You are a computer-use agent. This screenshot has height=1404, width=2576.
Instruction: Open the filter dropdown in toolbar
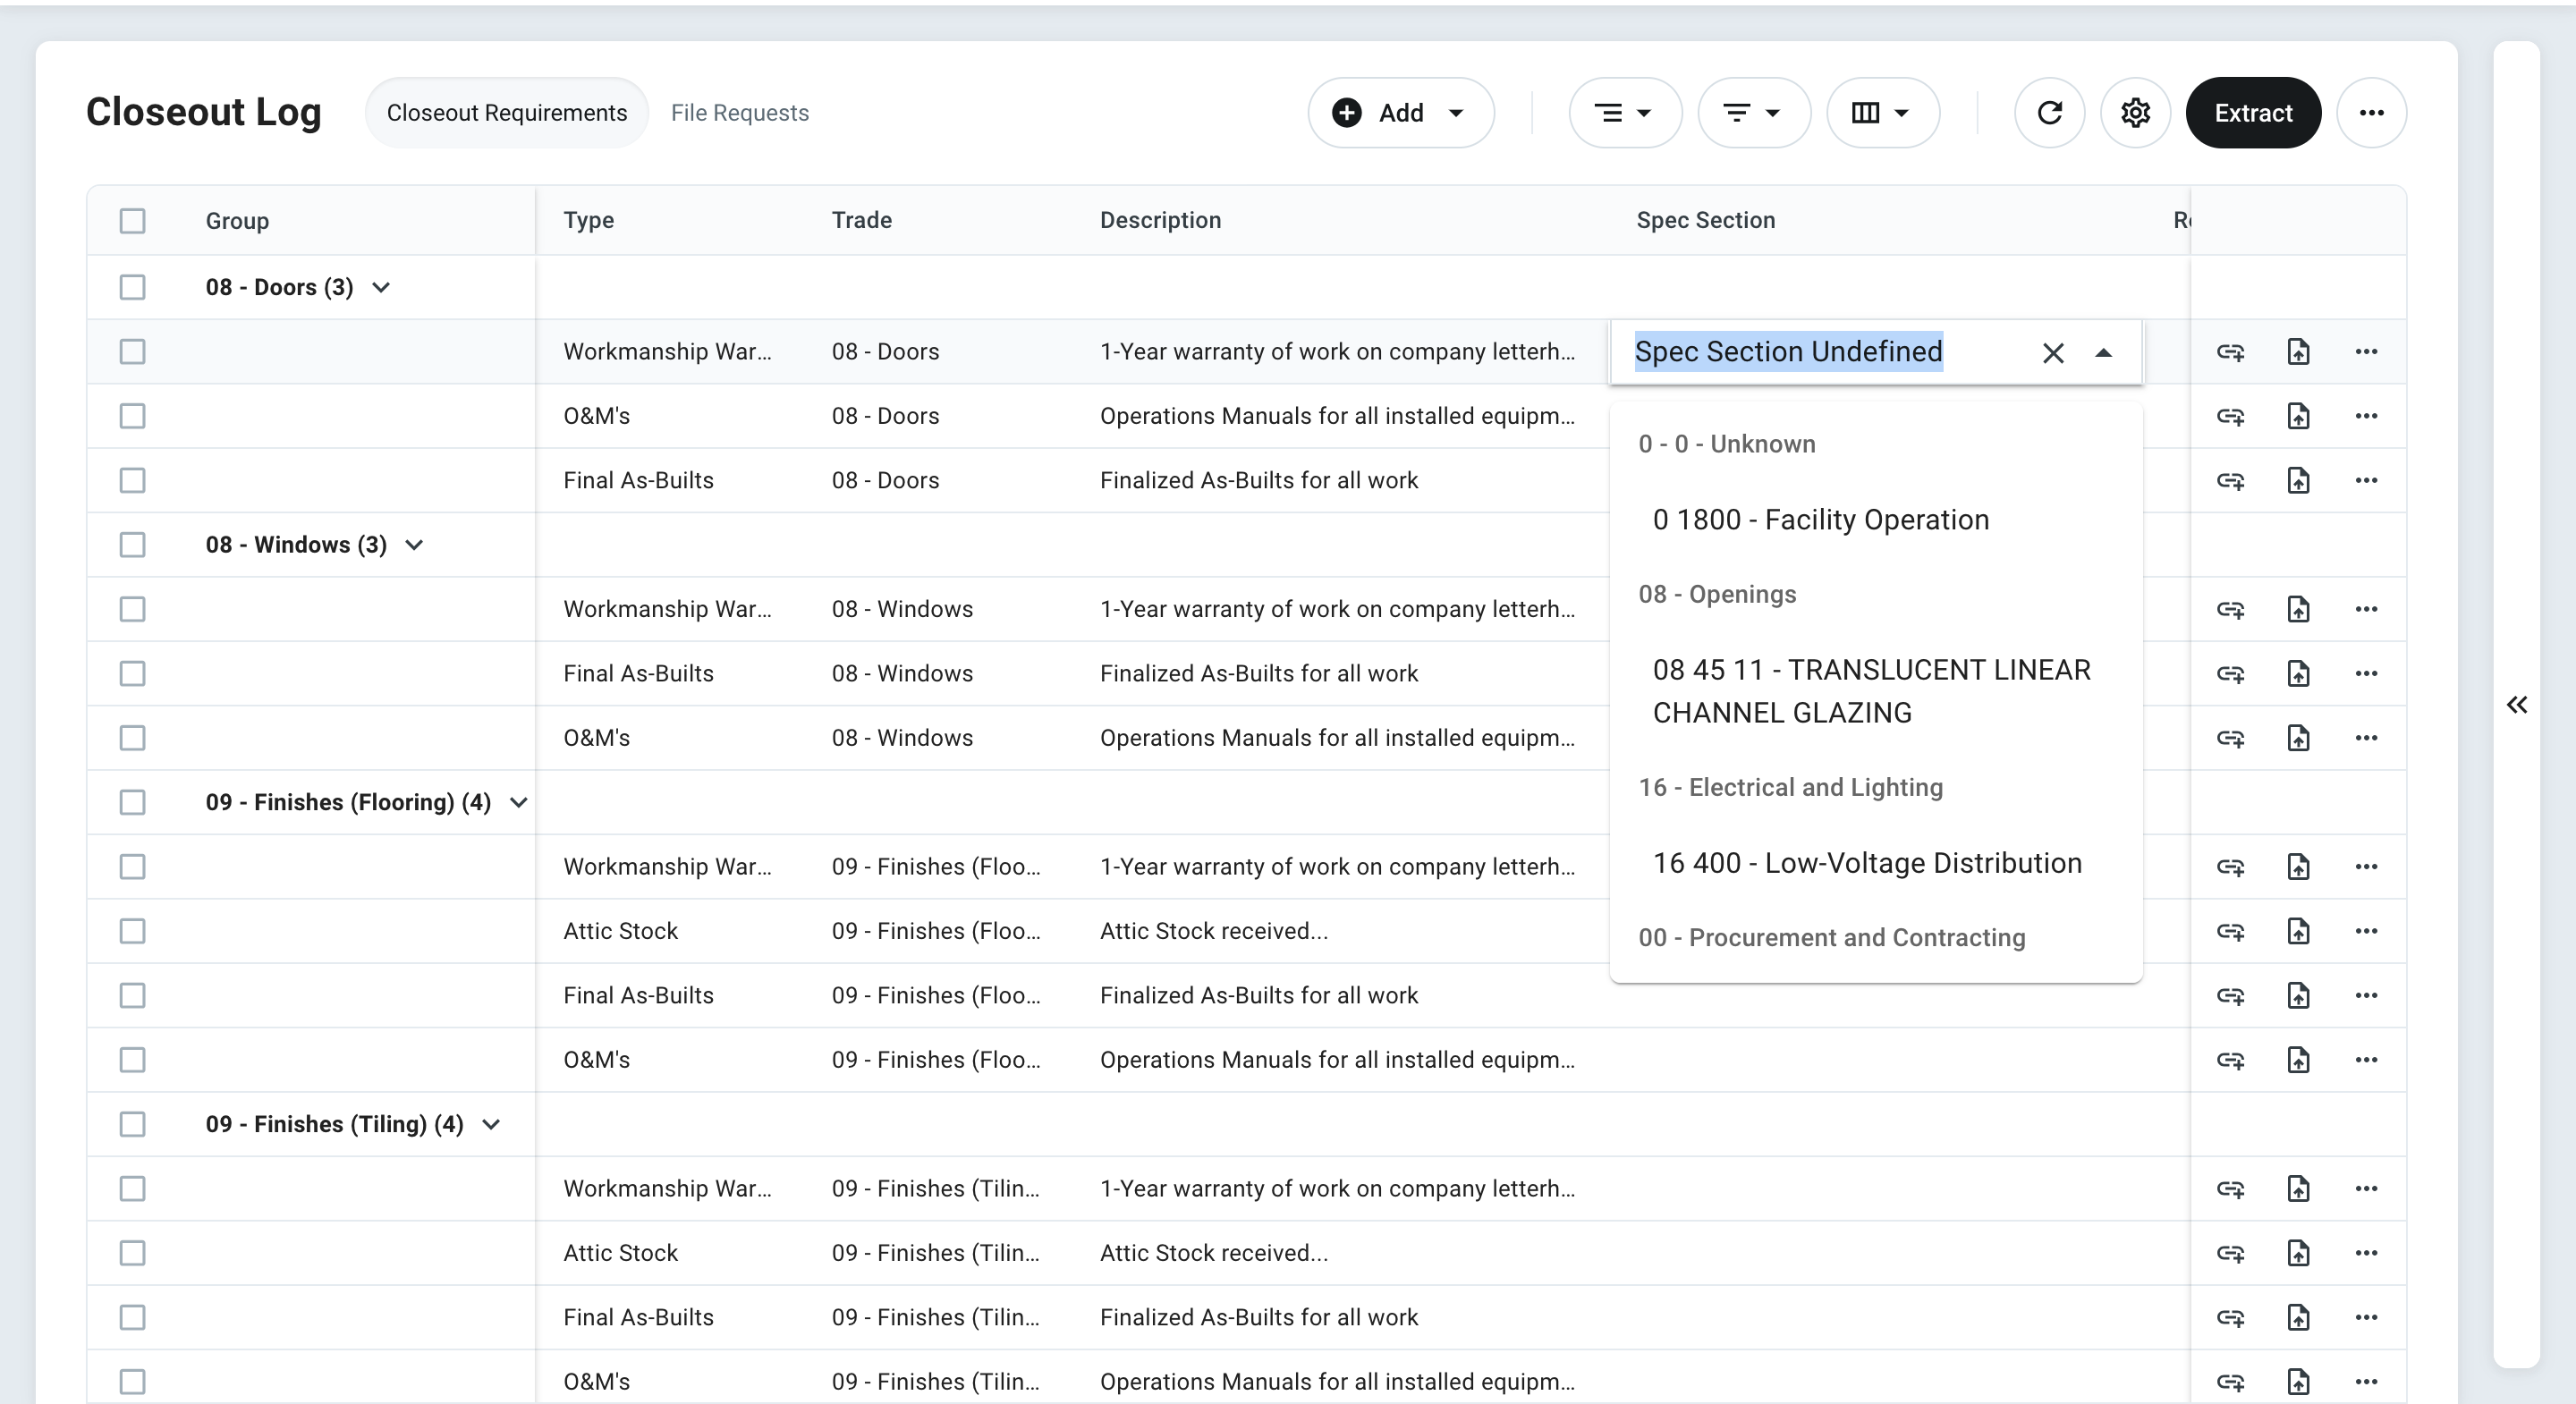pos(1753,113)
